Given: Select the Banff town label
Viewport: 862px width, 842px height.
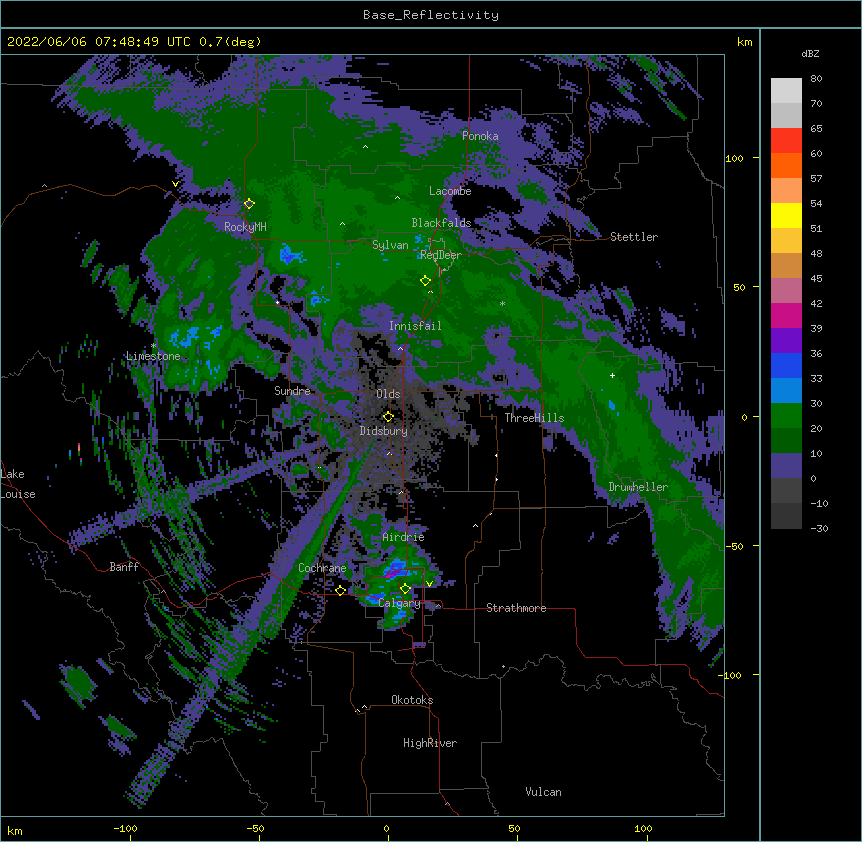Looking at the screenshot, I should pos(124,567).
